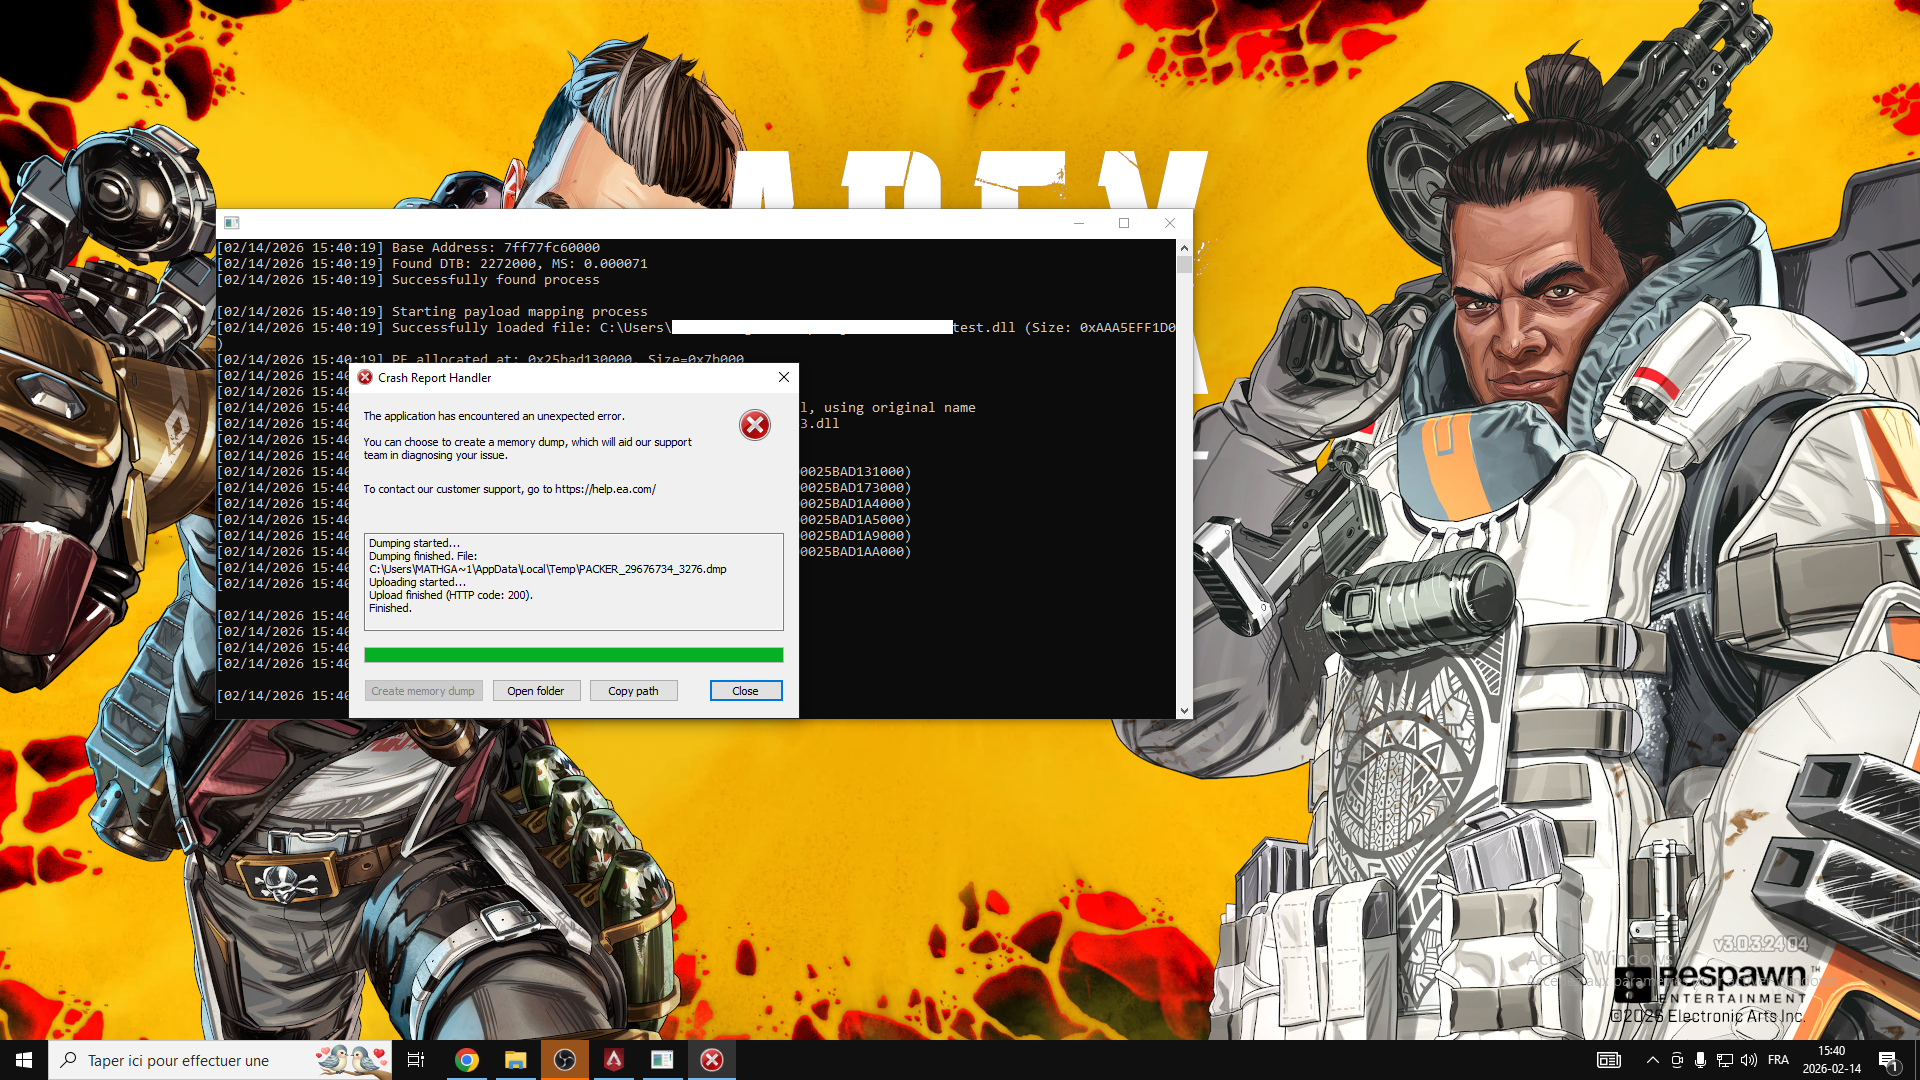The height and width of the screenshot is (1080, 1920).
Task: Switch to OBS Studio taskbar icon
Action: click(564, 1060)
